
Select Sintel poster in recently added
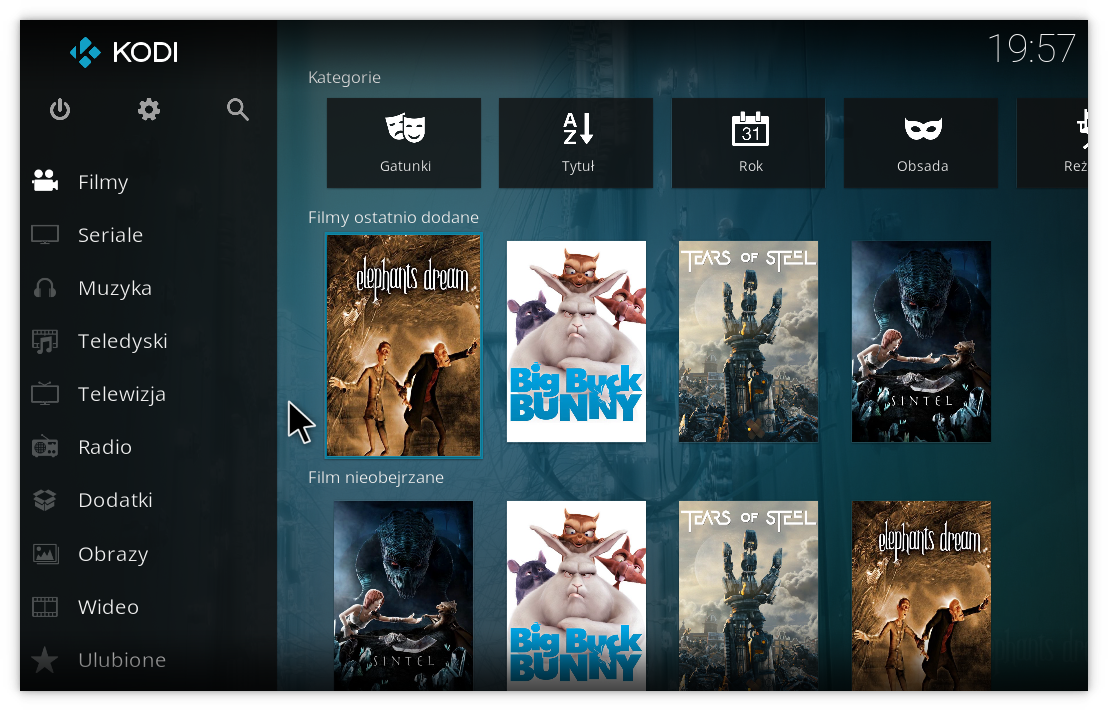point(921,341)
